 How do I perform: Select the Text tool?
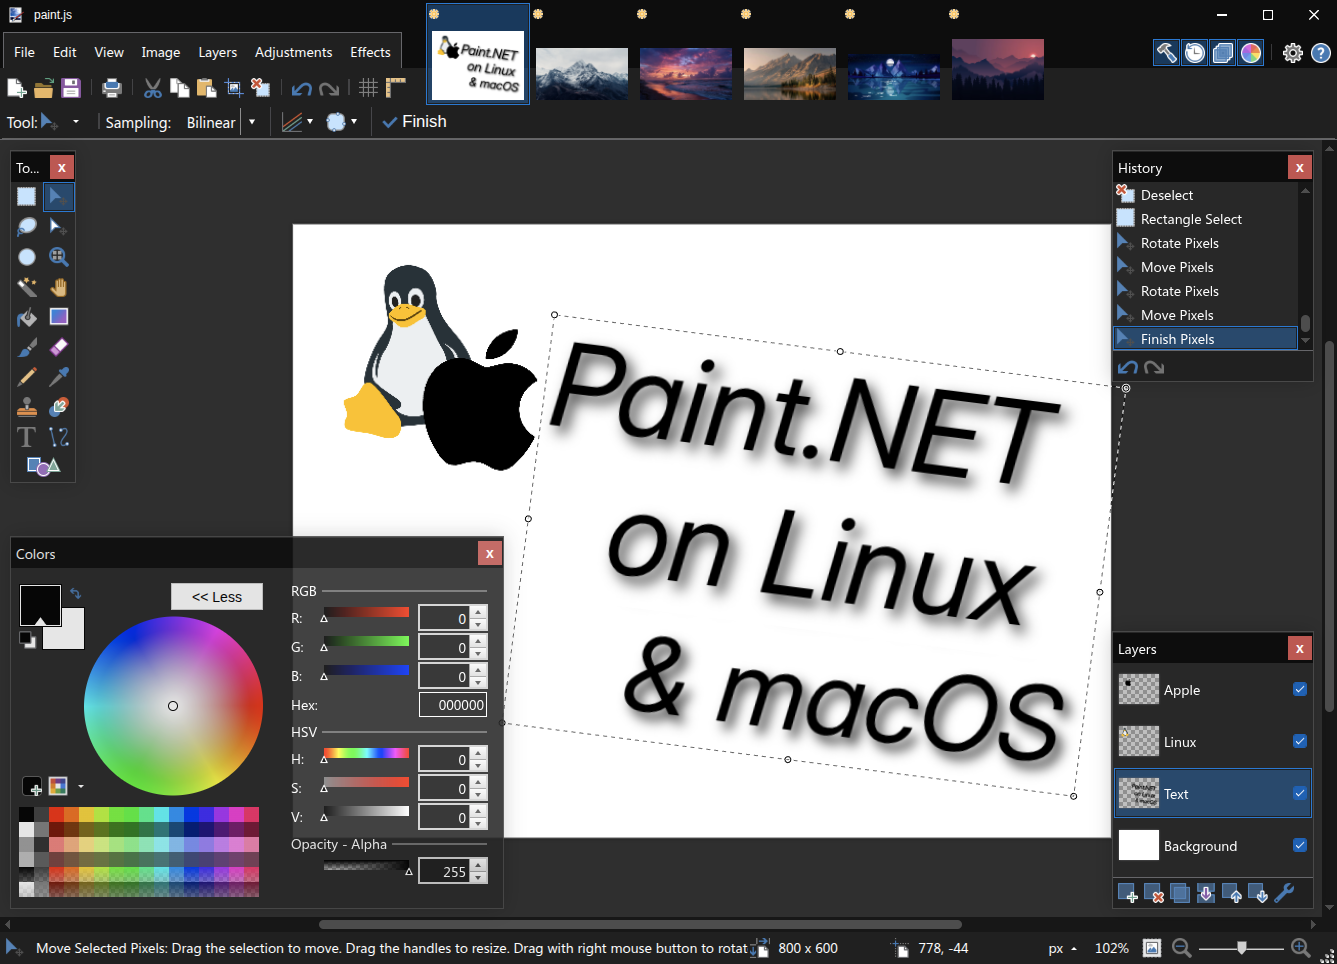pyautogui.click(x=27, y=437)
